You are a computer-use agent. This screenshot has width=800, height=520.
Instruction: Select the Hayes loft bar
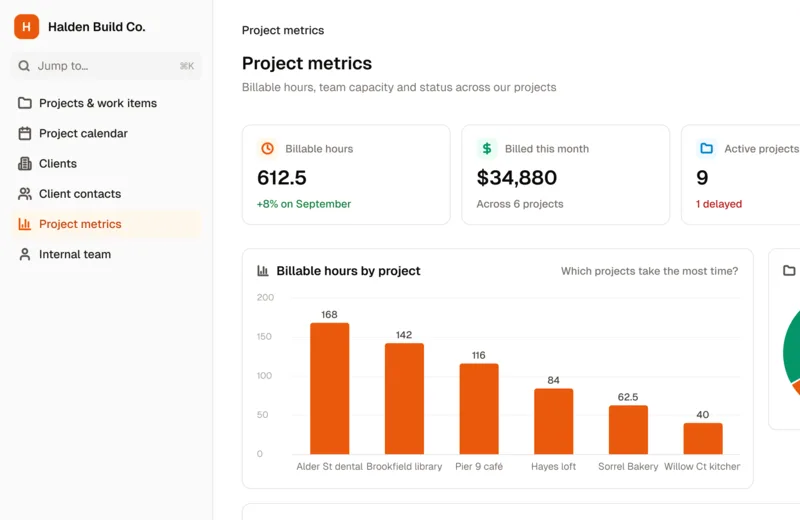[x=554, y=422]
